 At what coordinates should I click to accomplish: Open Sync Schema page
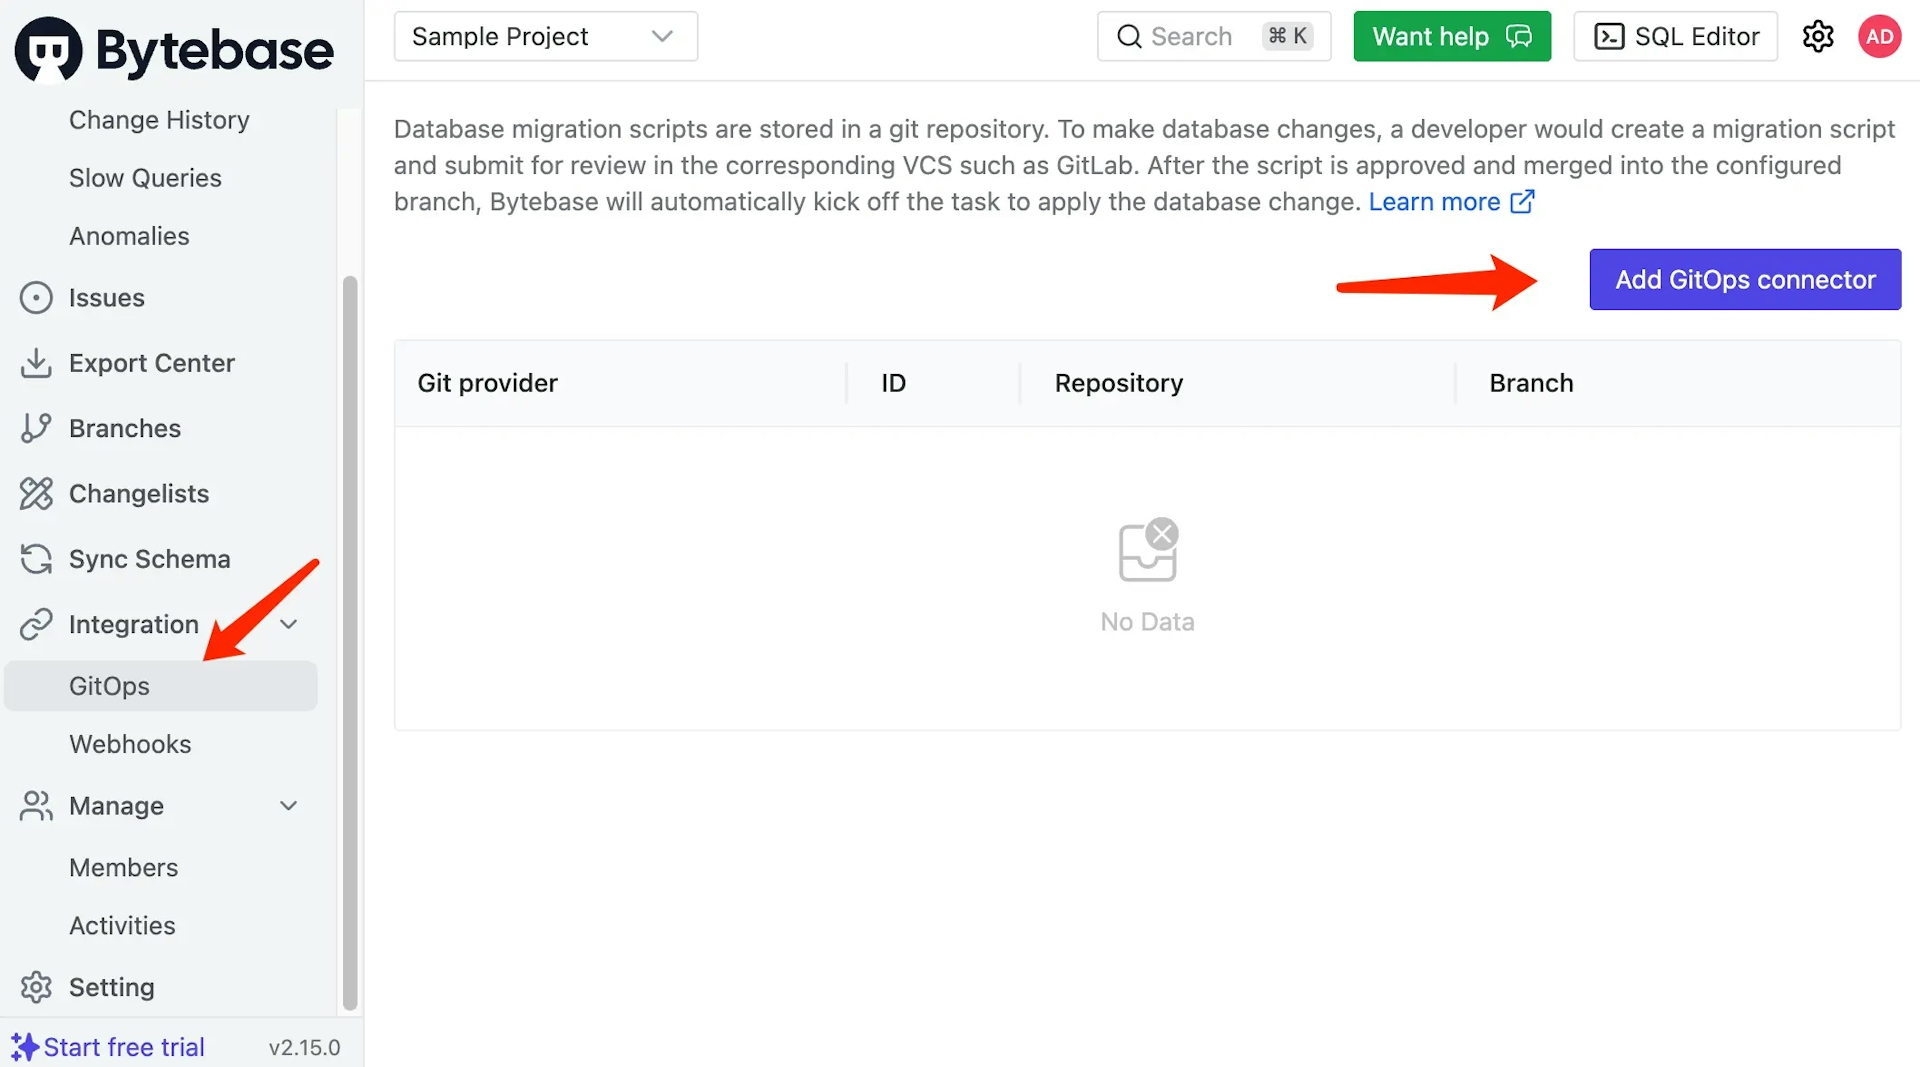pyautogui.click(x=149, y=559)
